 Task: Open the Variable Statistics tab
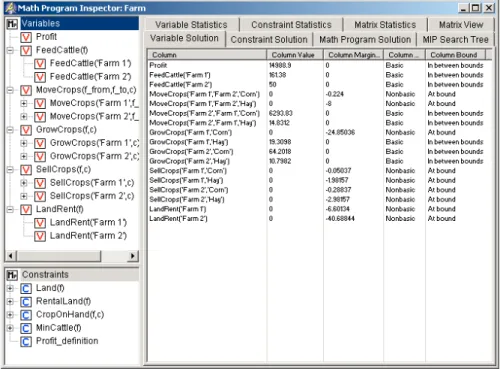(x=191, y=25)
